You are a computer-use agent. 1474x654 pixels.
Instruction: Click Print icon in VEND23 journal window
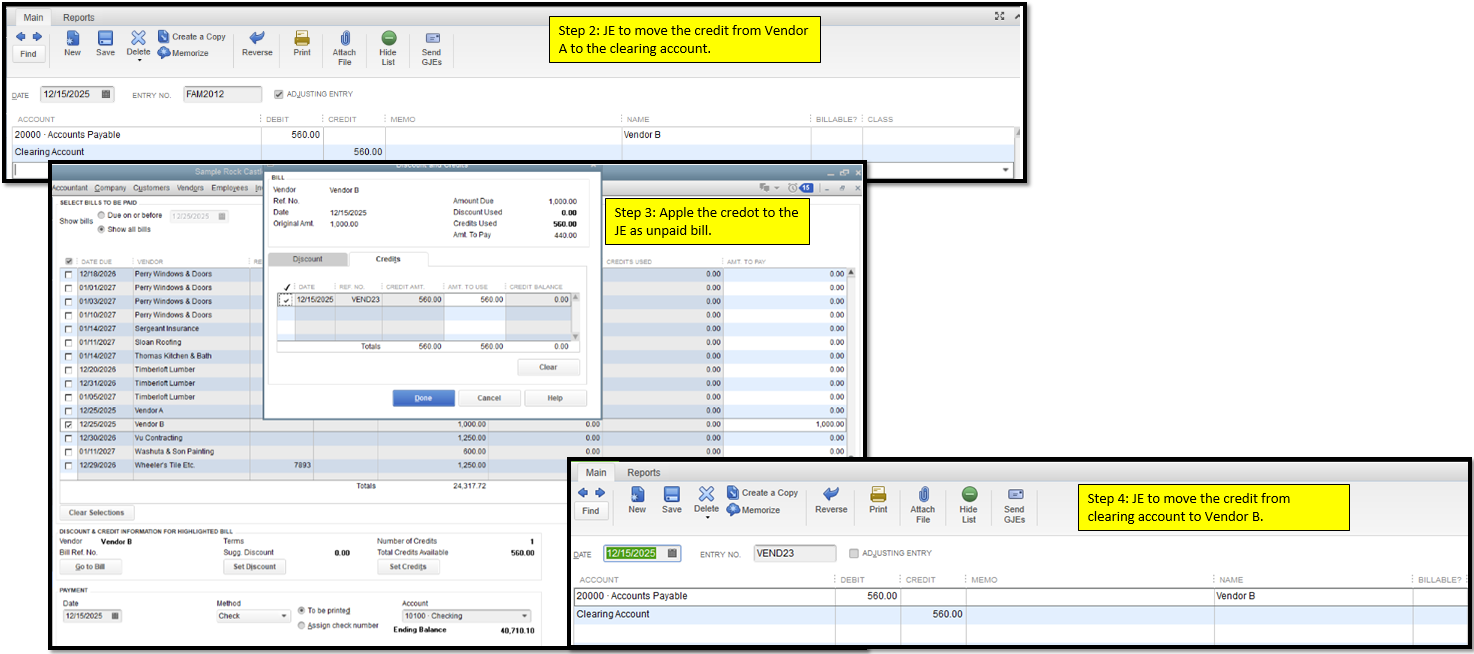point(878,494)
